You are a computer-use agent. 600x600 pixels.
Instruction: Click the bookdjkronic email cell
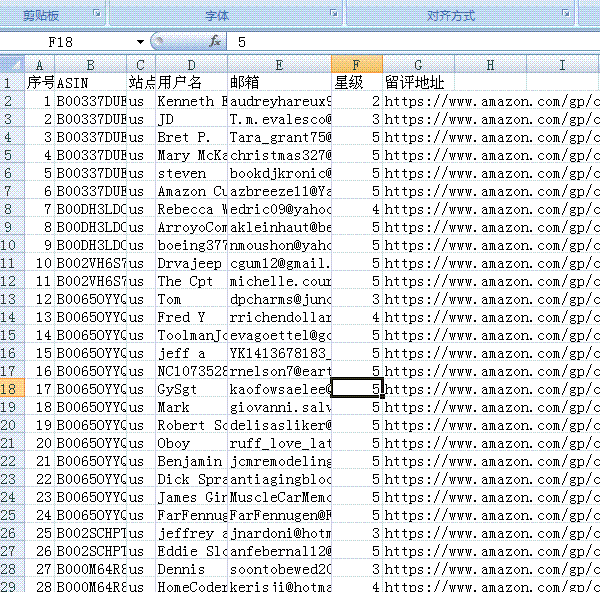(x=279, y=173)
